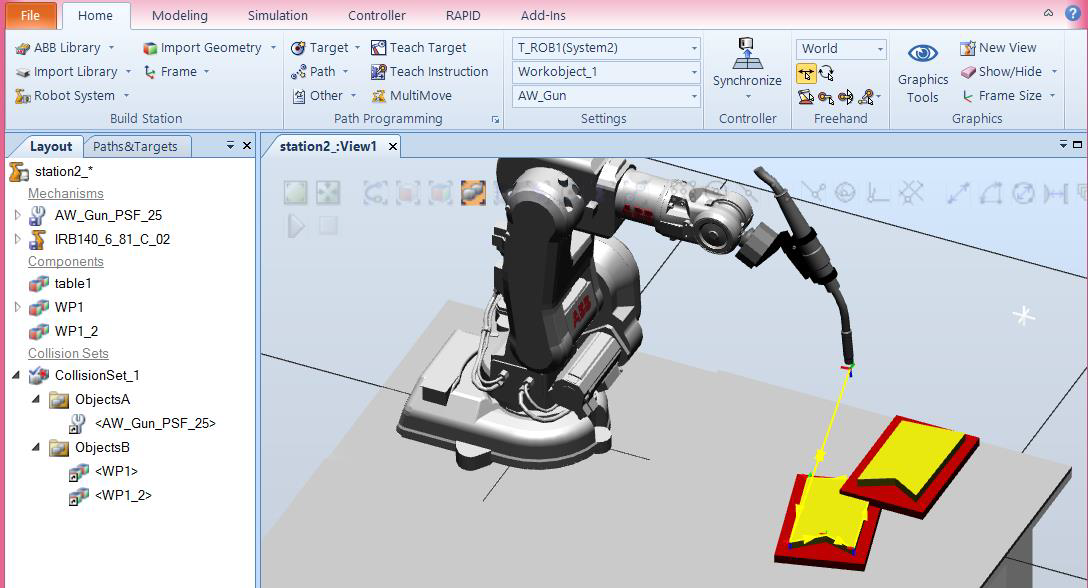Click the ABB Library button
1088x588 pixels.
tap(62, 47)
